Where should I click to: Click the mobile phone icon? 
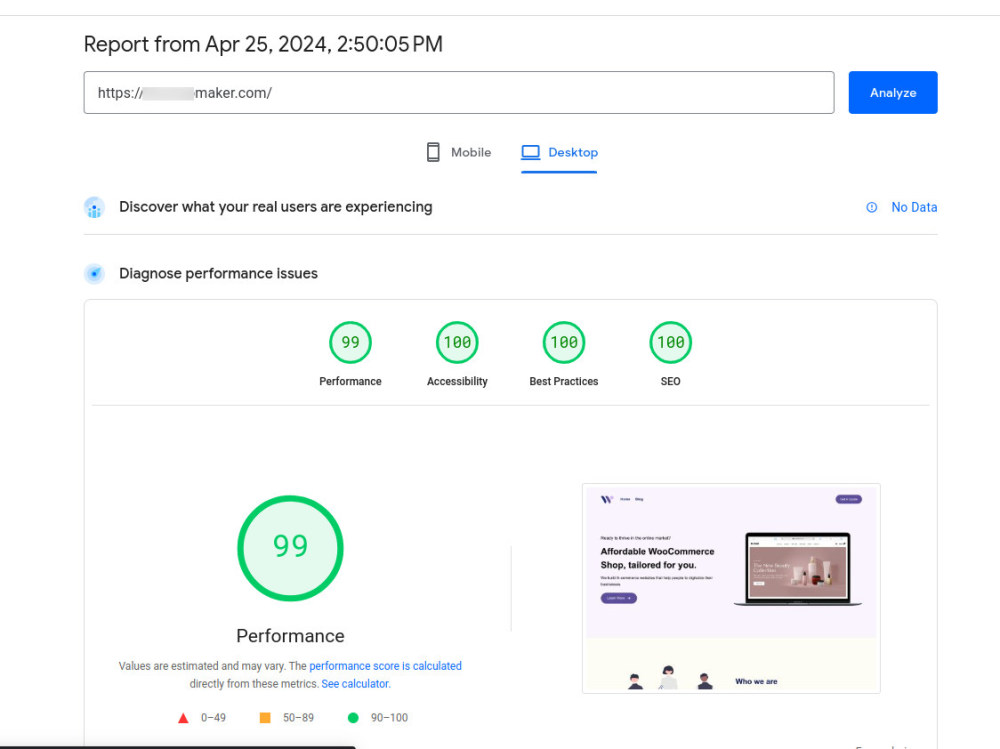(x=433, y=152)
